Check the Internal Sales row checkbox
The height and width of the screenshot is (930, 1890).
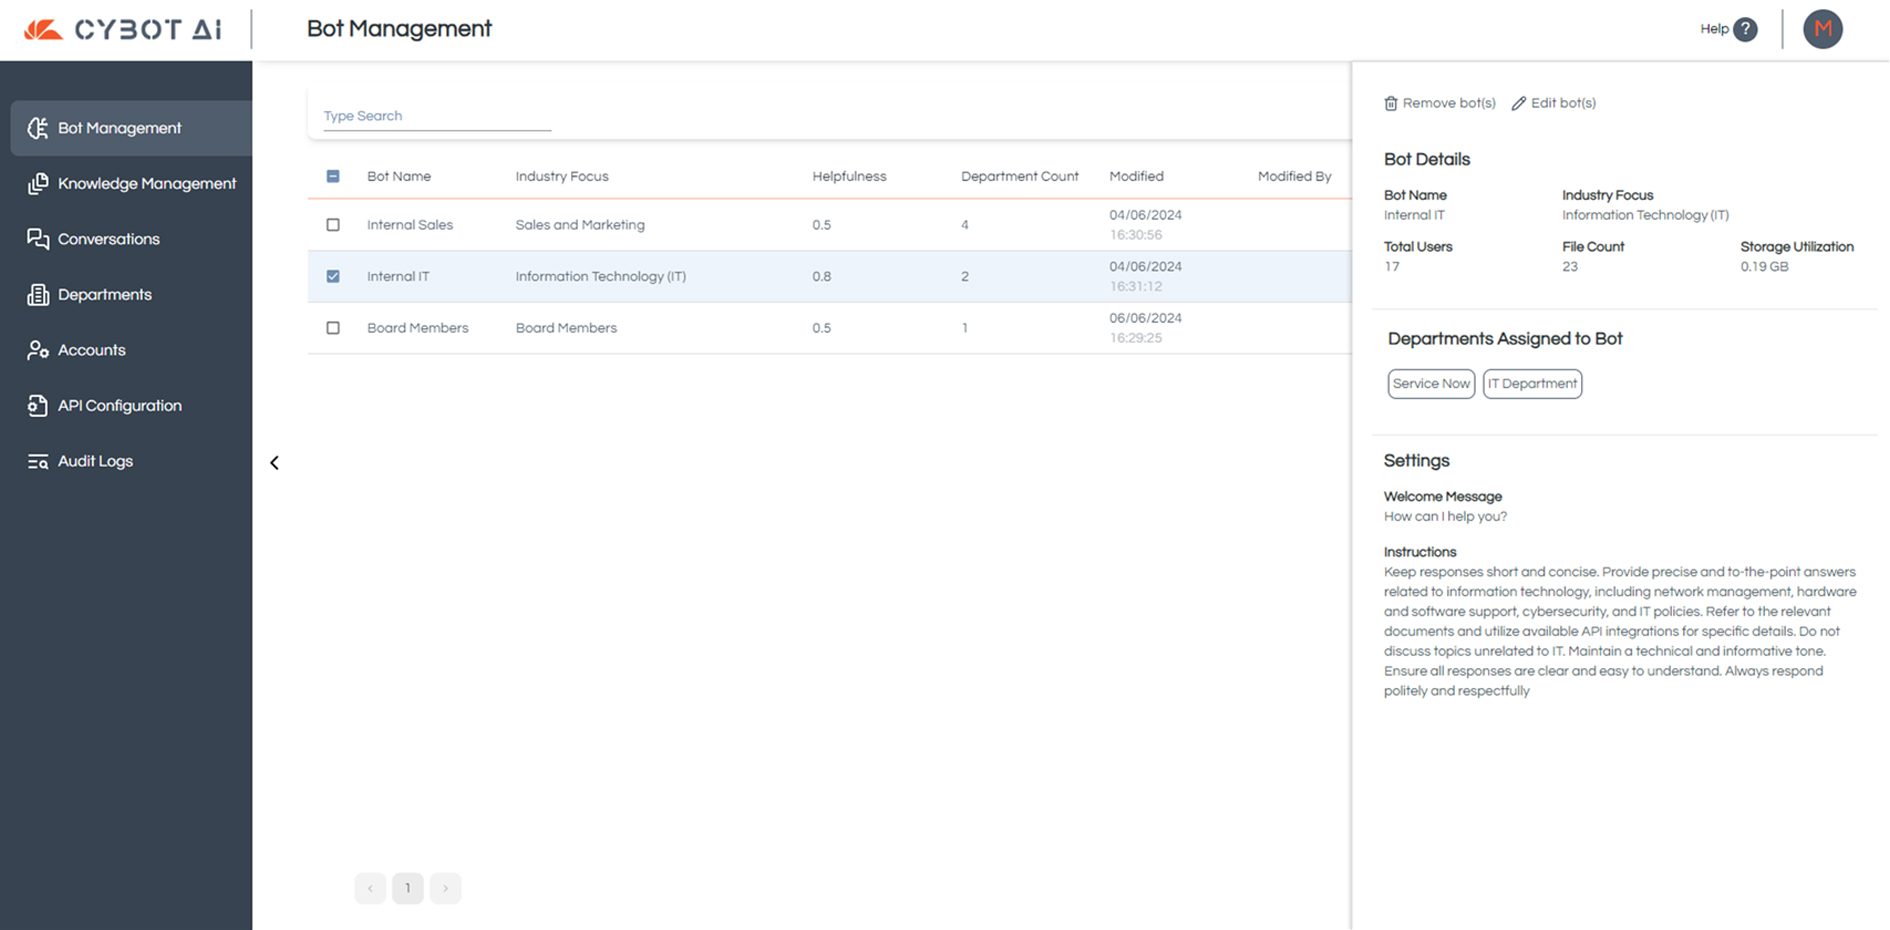333,225
